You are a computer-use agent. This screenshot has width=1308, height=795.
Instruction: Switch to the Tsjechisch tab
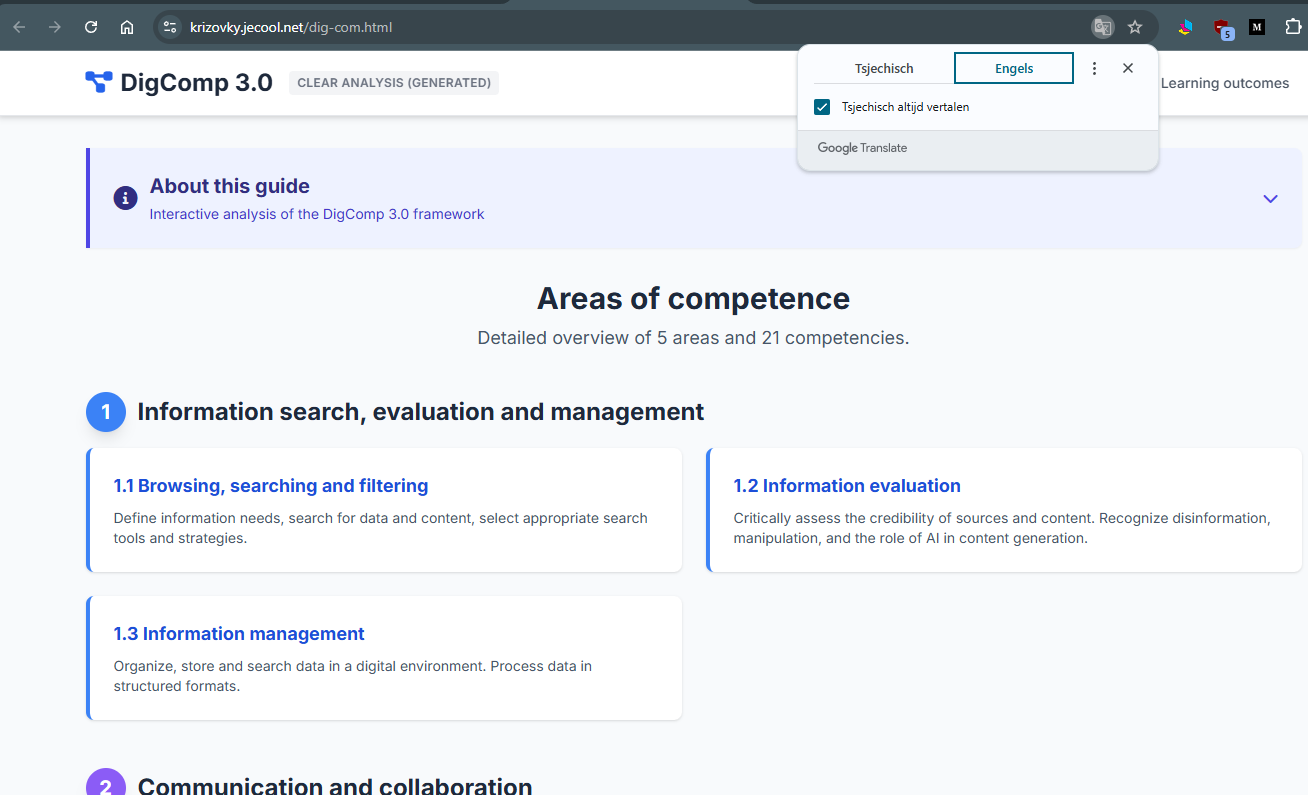884,68
